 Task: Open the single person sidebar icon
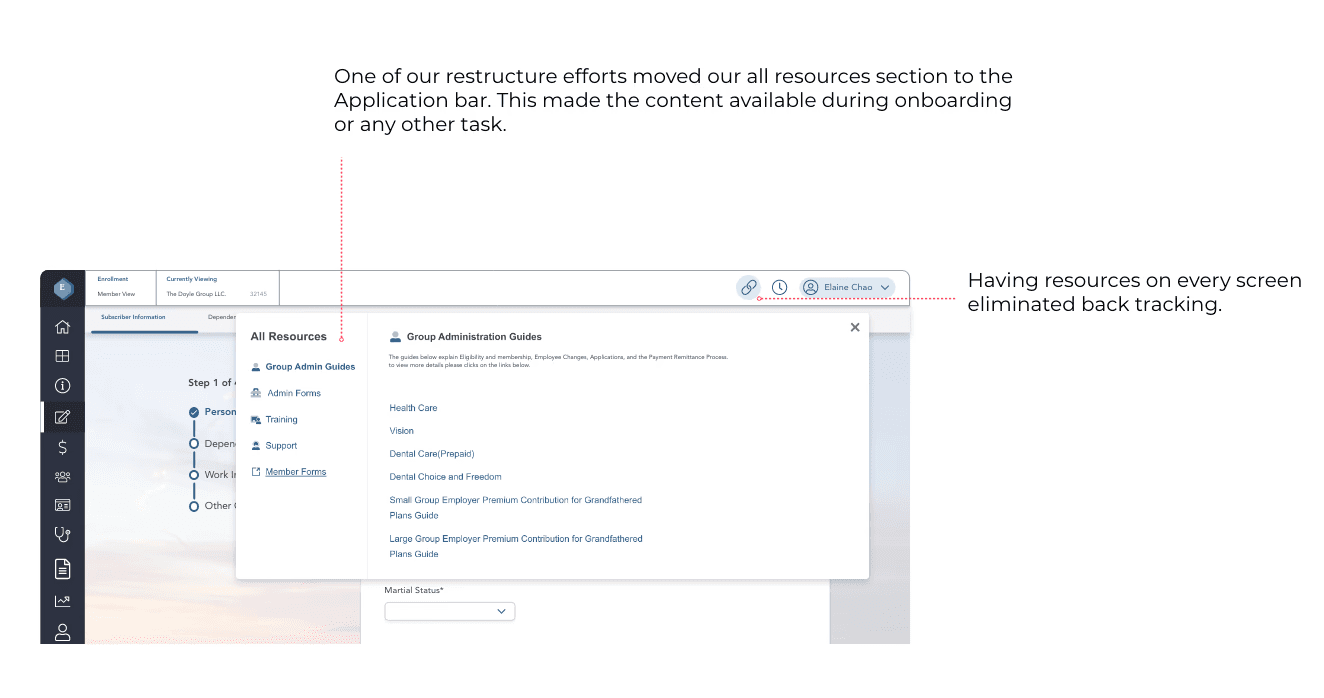(63, 632)
